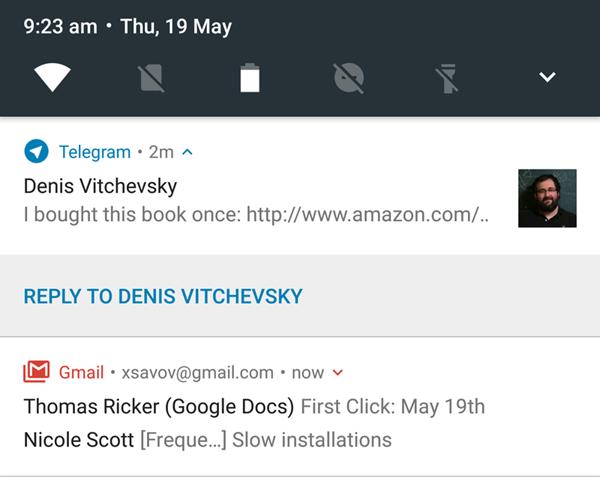
Task: Expand the quick settings panel chevron
Action: (x=546, y=77)
